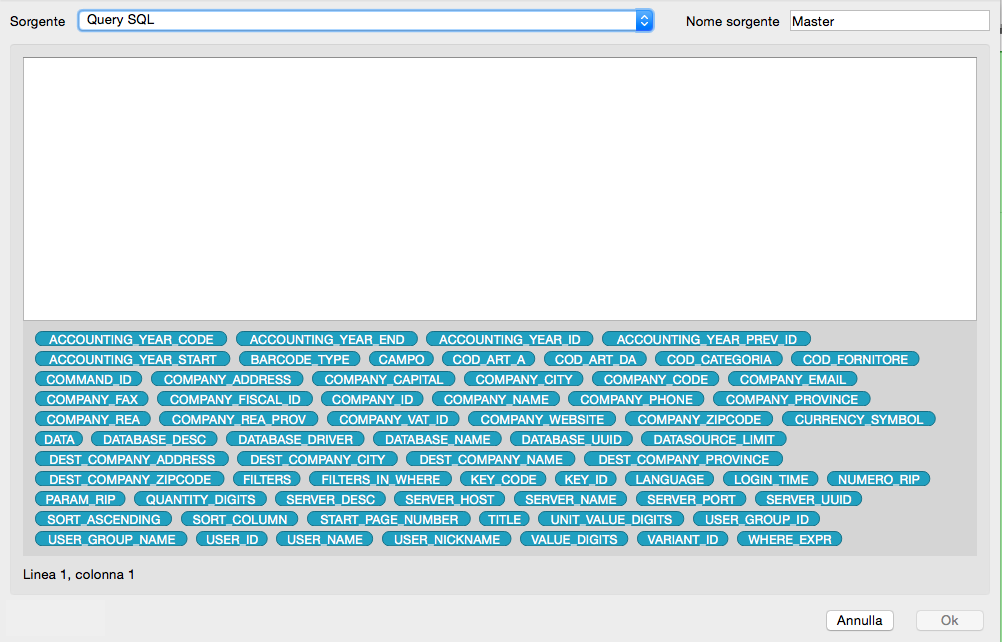
Task: Select the DEST_COMPANY_CITY tag
Action: 317,459
